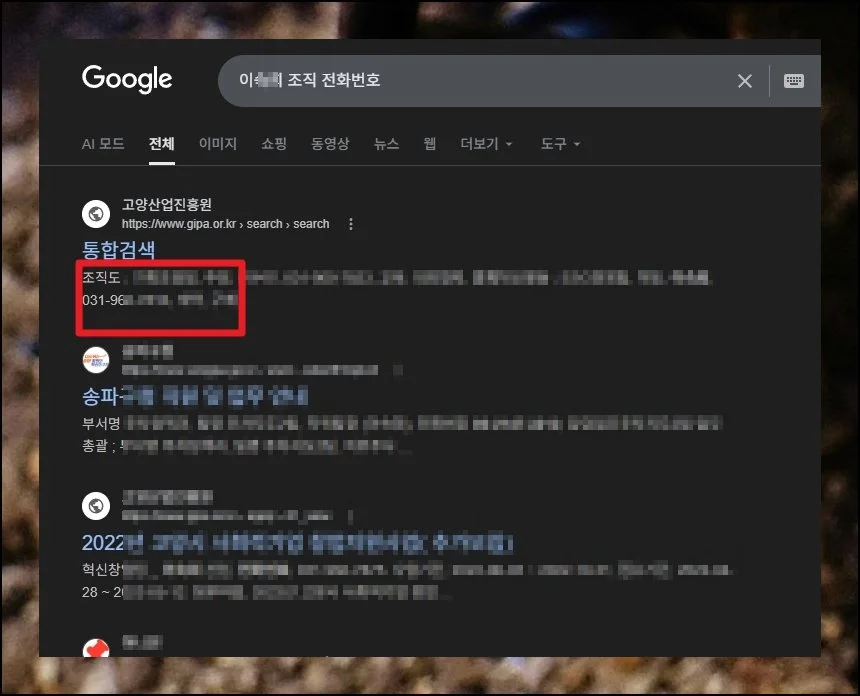Open the 통합검색 result link

119,249
